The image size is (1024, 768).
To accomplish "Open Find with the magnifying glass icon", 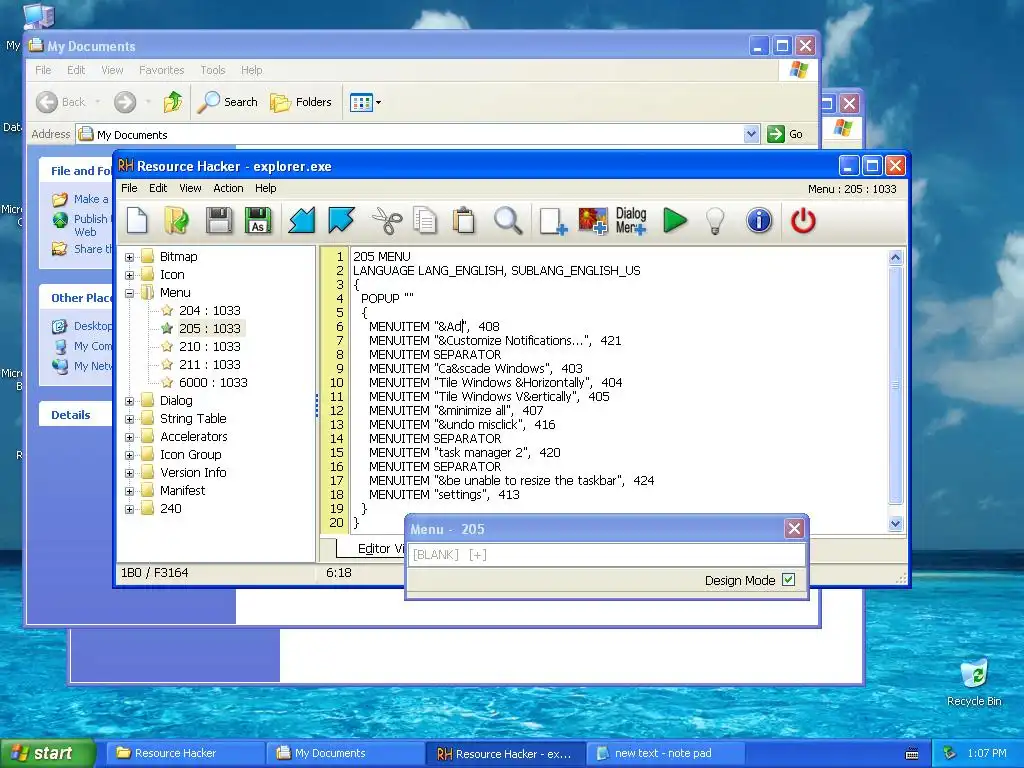I will coord(507,221).
